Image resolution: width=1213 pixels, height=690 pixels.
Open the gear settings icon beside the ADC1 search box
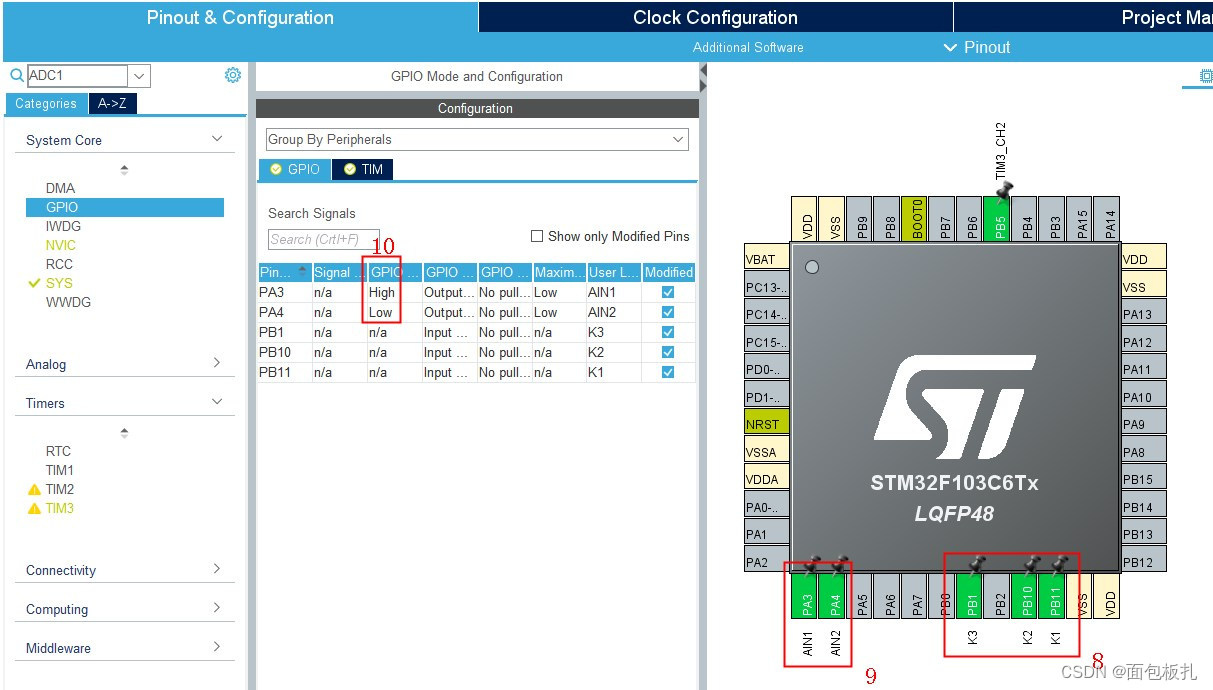[x=232, y=74]
